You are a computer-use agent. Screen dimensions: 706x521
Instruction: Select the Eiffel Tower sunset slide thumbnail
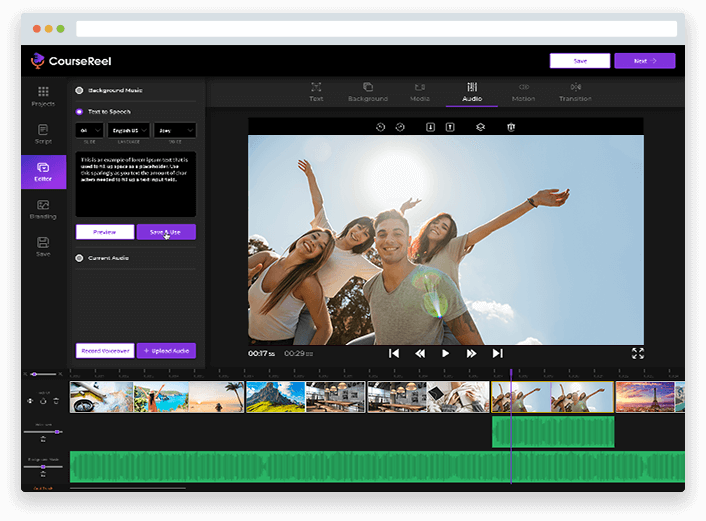click(x=645, y=397)
